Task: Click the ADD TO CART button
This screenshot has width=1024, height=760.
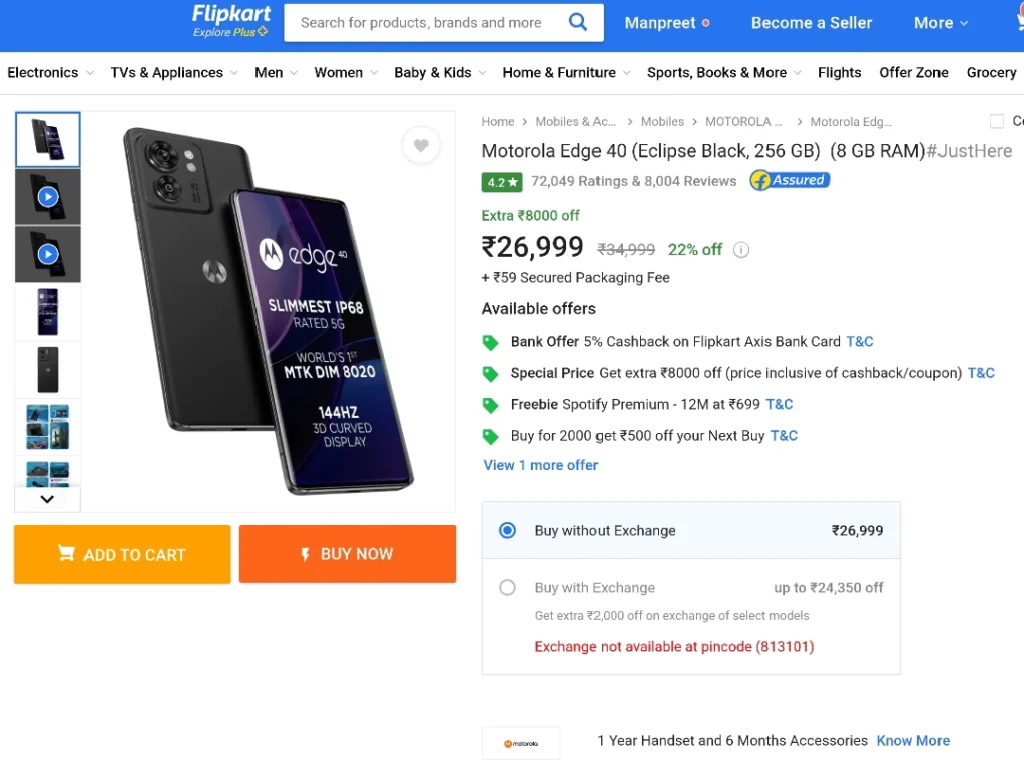Action: click(x=122, y=554)
